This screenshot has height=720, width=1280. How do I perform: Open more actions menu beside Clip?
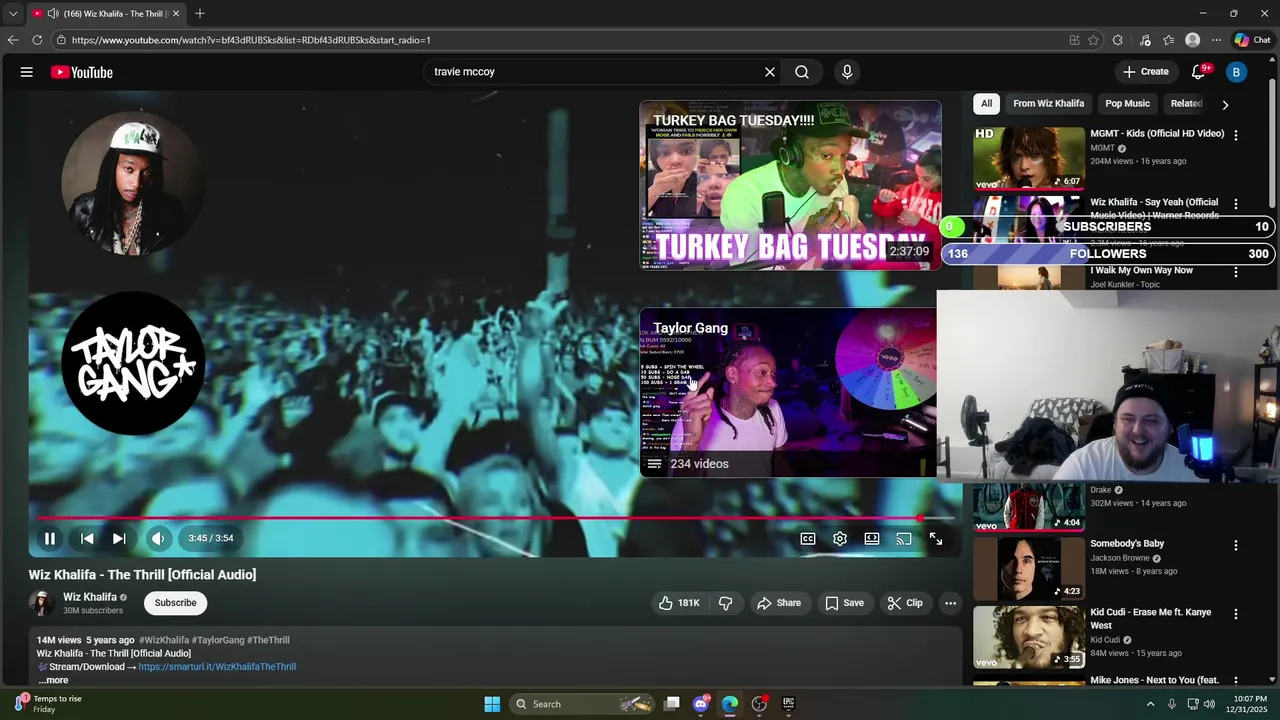951,603
